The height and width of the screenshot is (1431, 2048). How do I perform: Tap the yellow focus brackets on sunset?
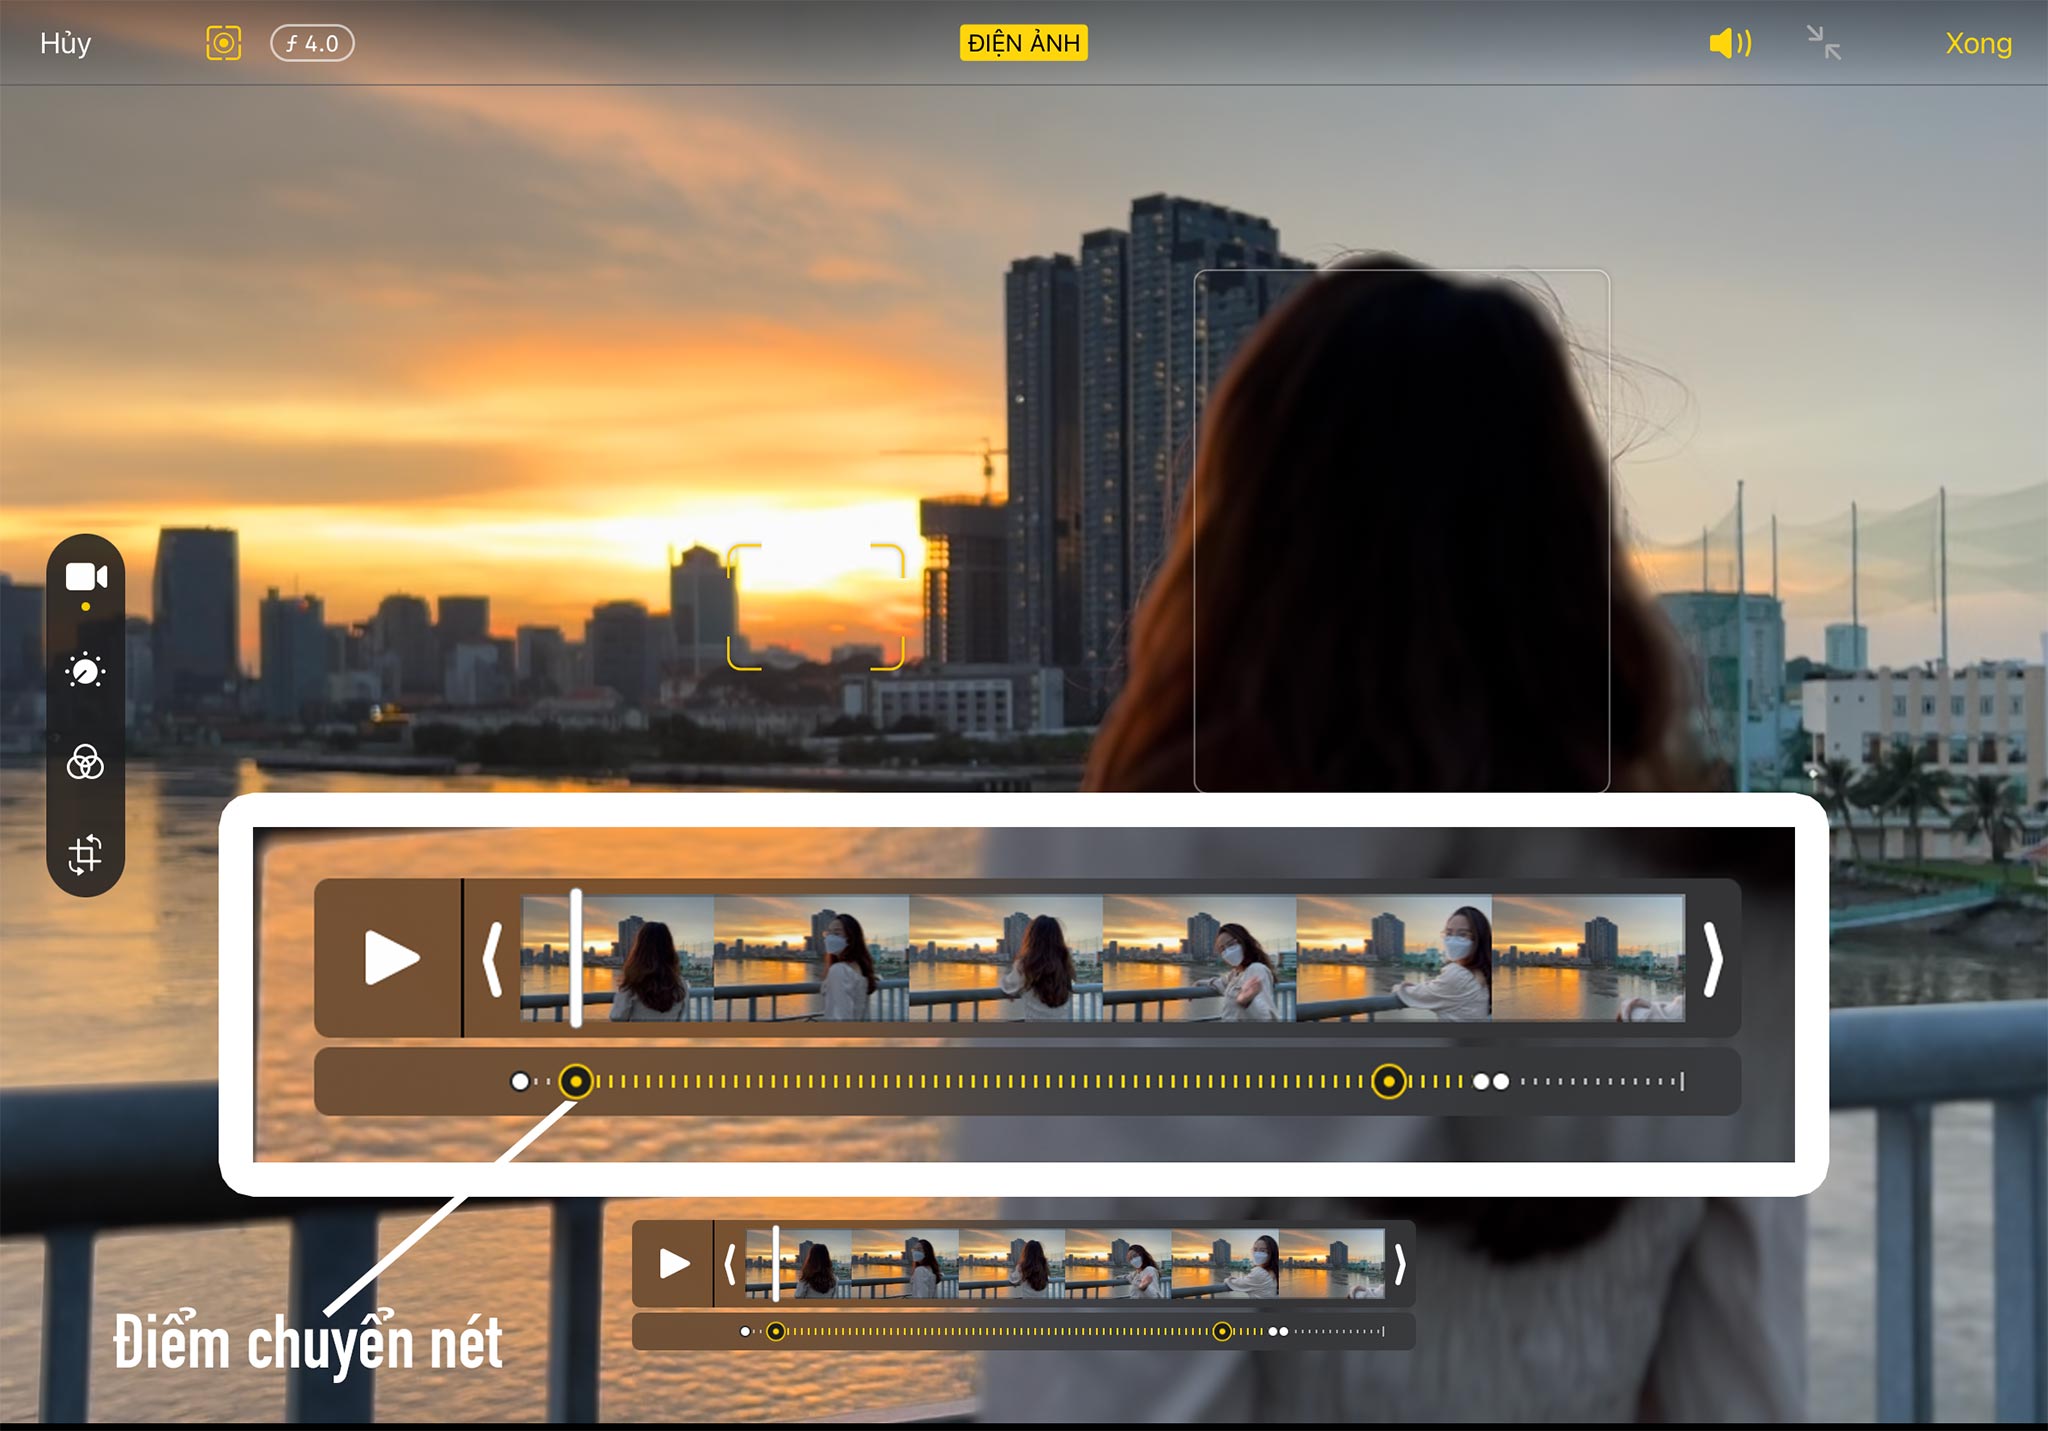tap(815, 607)
